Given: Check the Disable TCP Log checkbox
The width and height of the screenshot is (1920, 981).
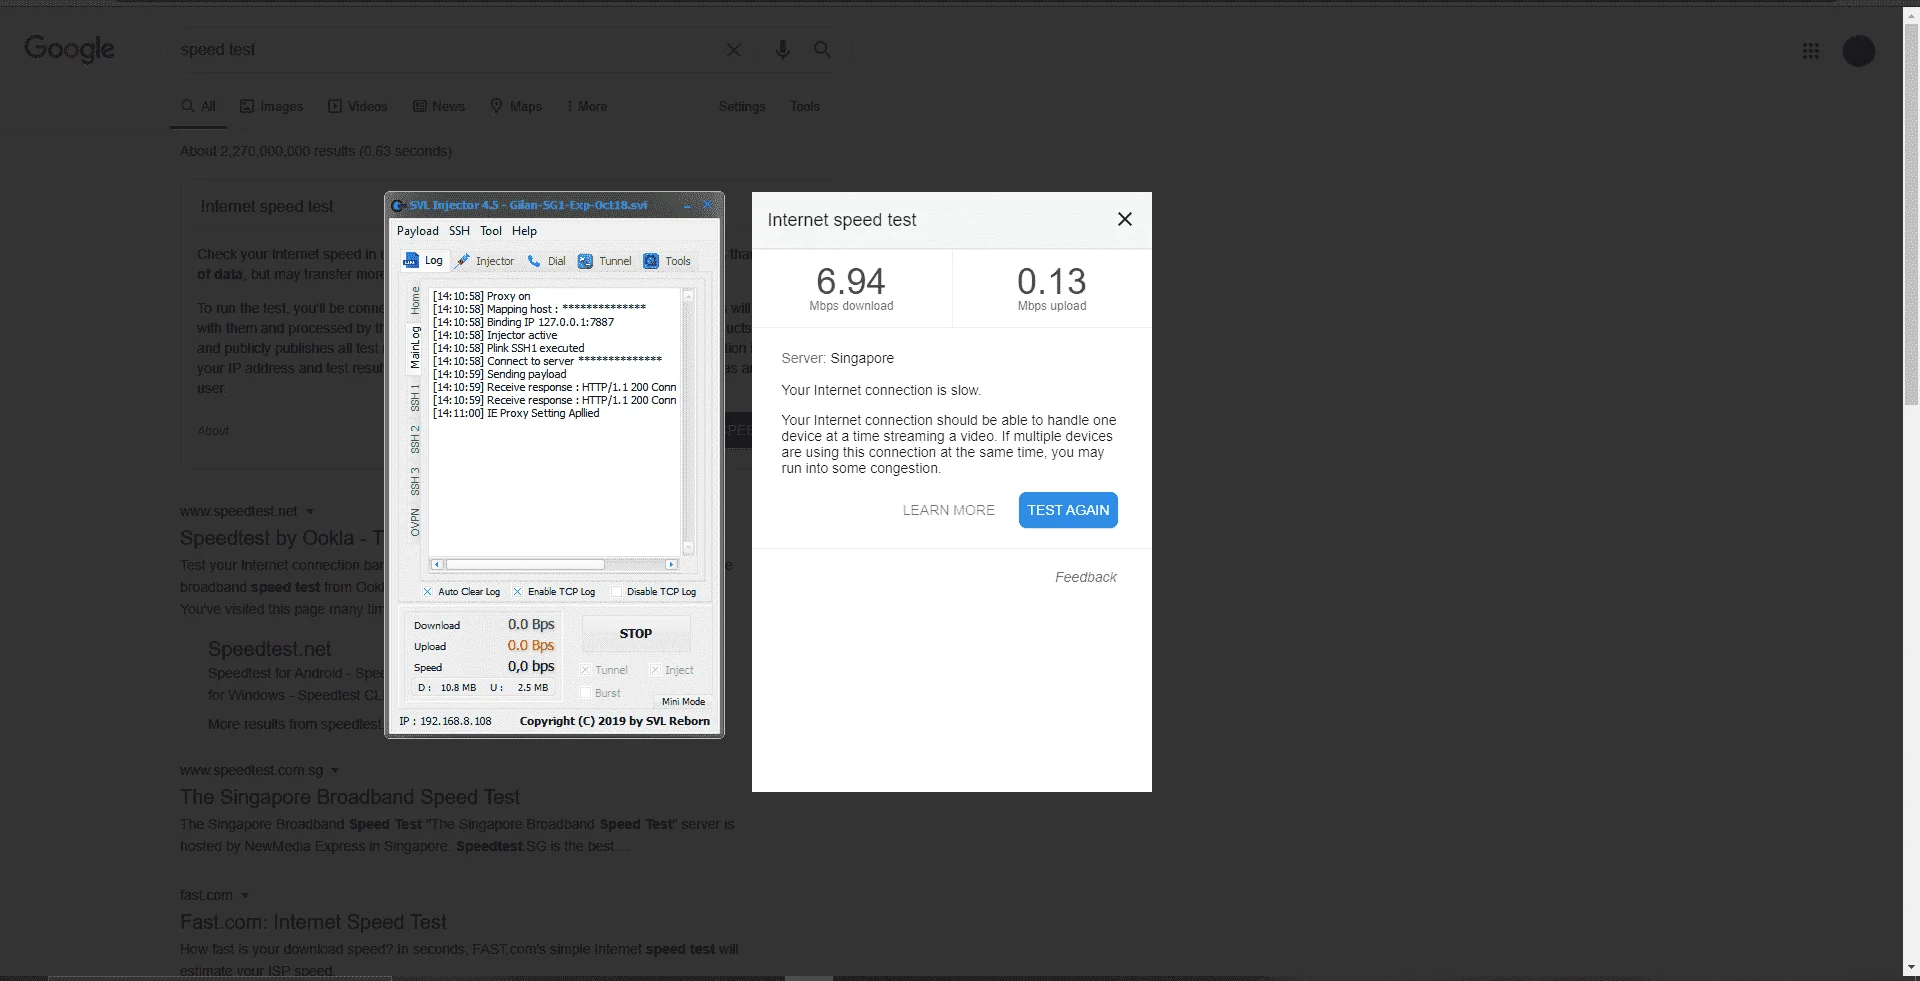Looking at the screenshot, I should [x=616, y=592].
